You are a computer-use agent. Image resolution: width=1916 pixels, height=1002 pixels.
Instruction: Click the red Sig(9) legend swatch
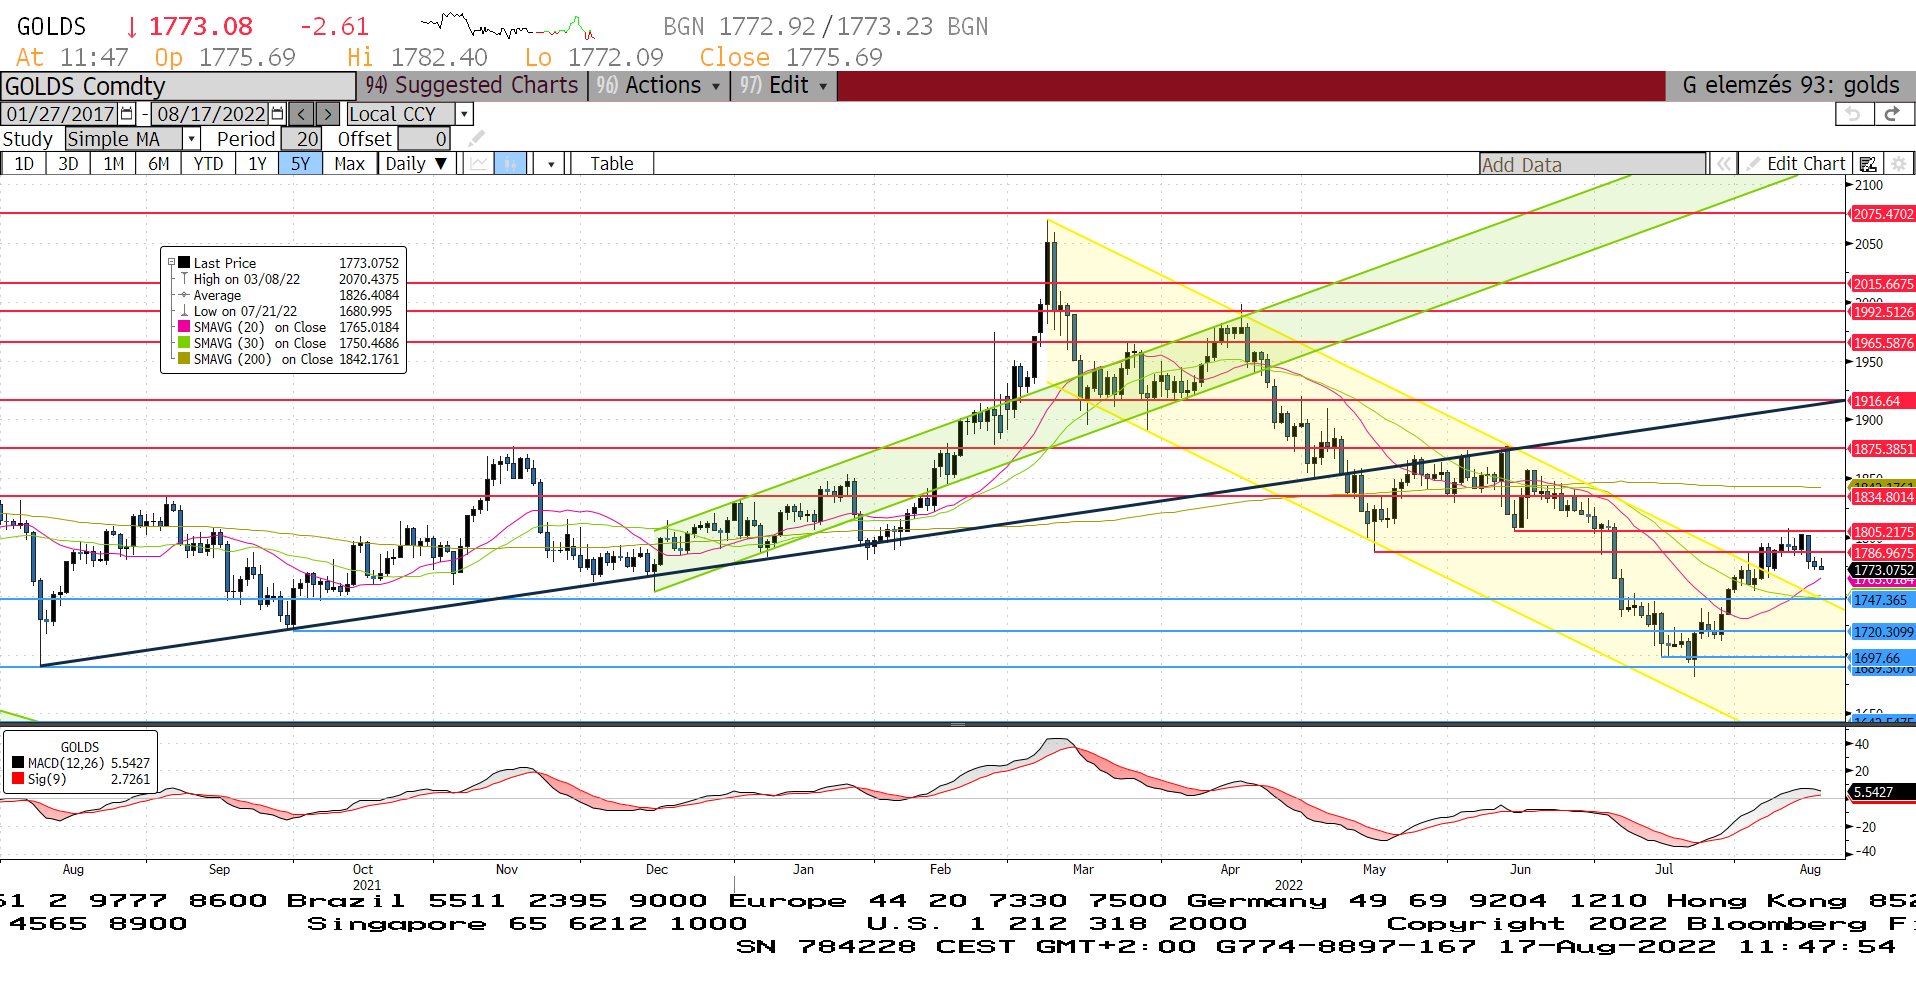coord(18,779)
